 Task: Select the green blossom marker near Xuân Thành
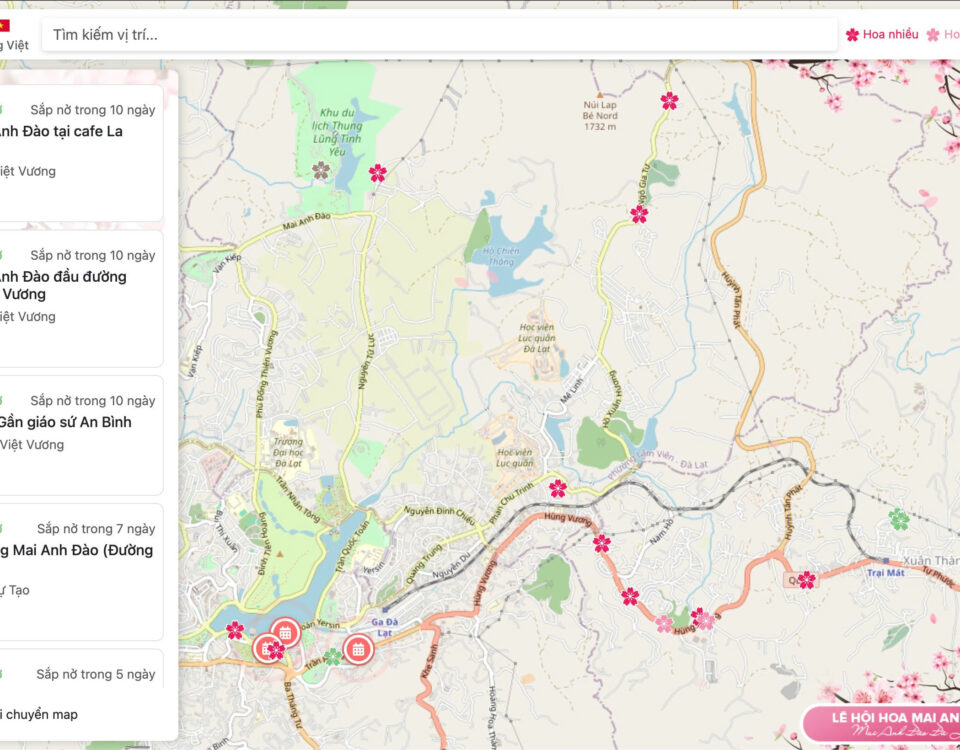899,520
